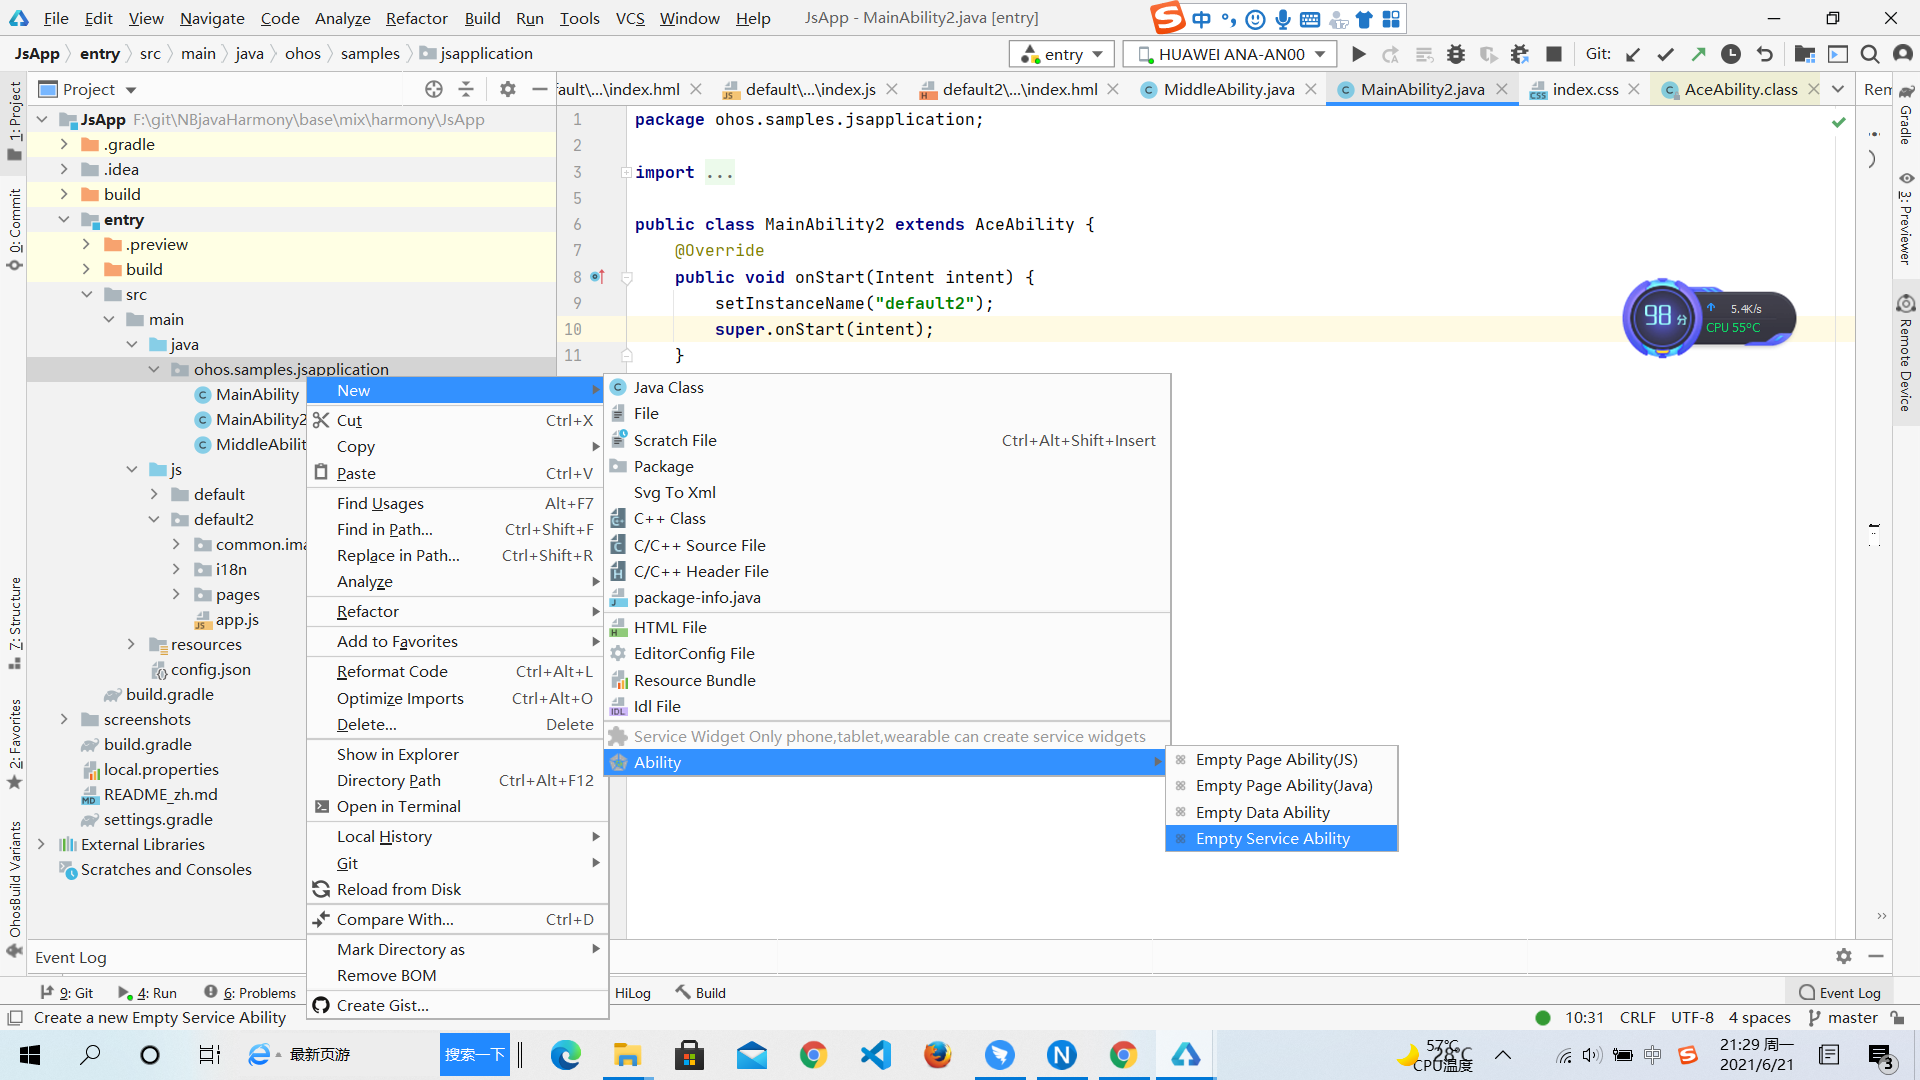
Task: Click locate target icon in Project panel
Action: coord(433,89)
